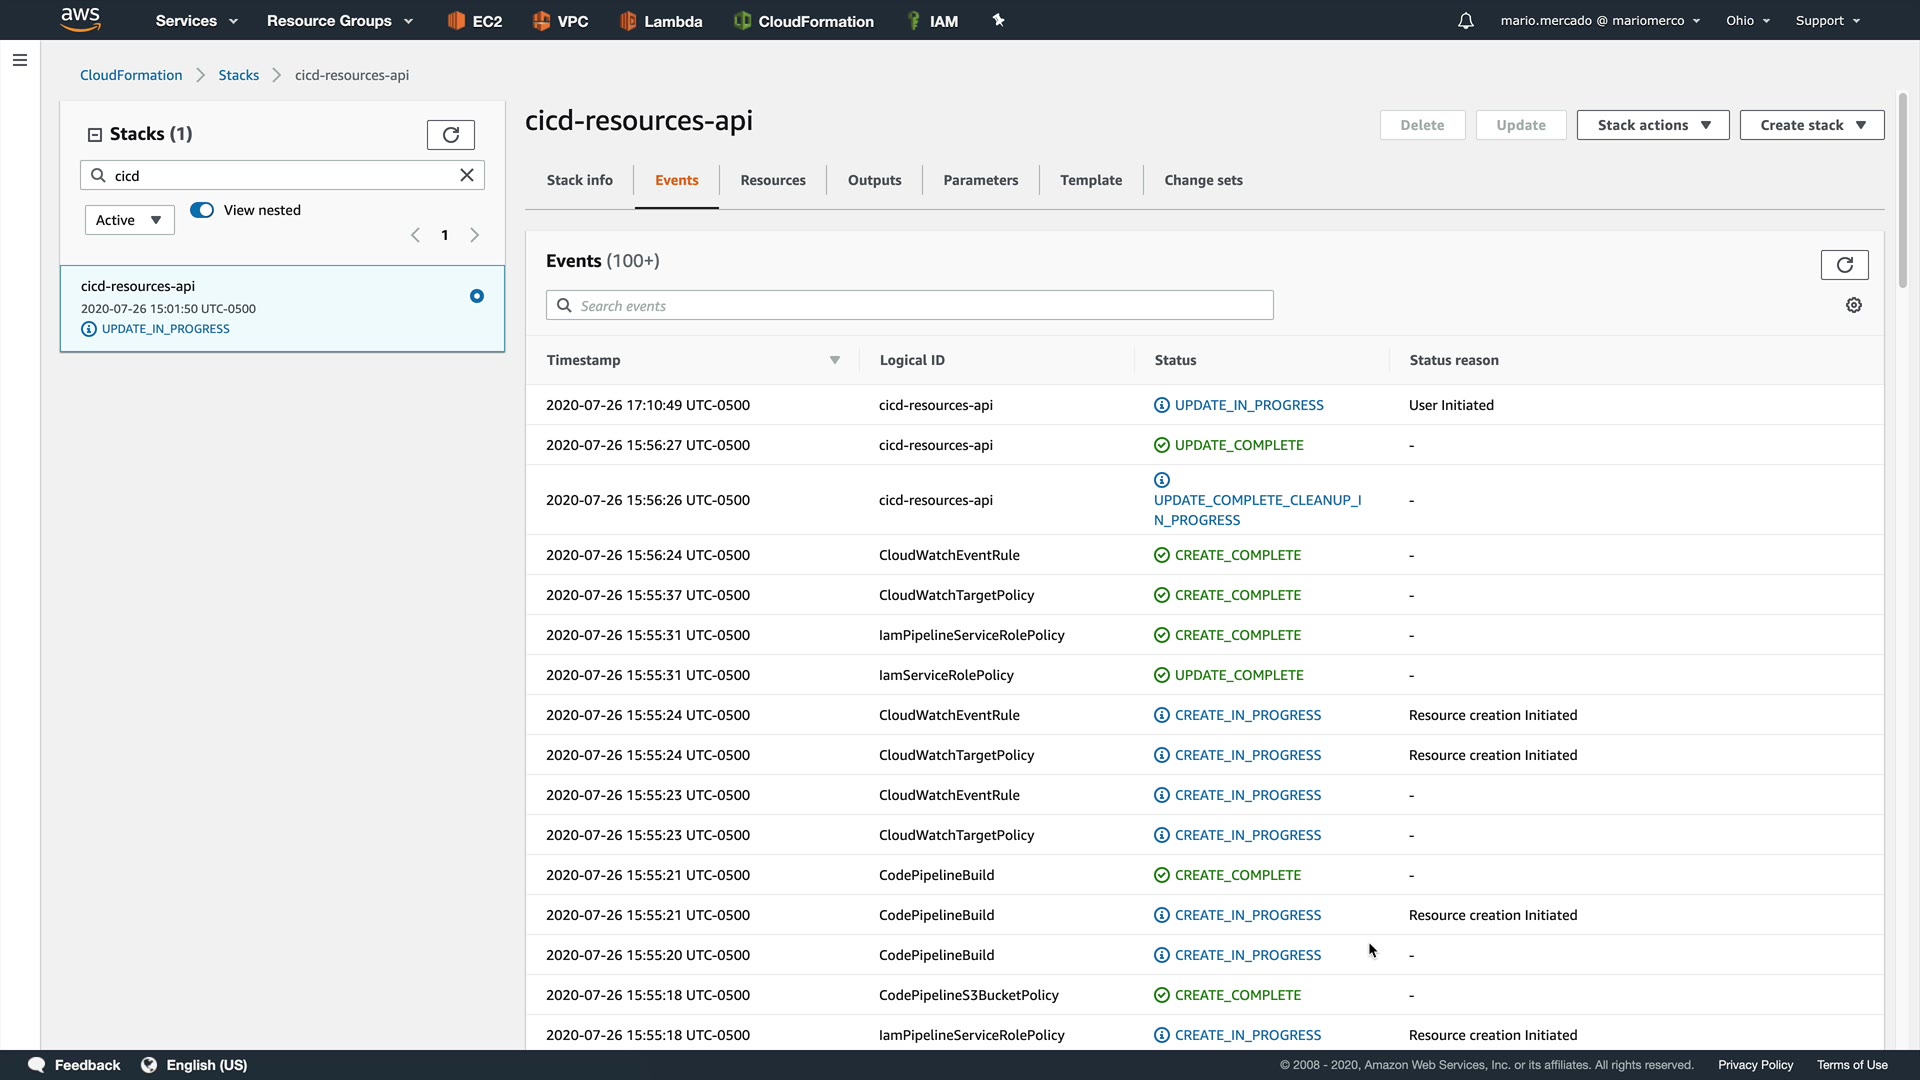
Task: Open events table settings gear
Action: point(1853,305)
